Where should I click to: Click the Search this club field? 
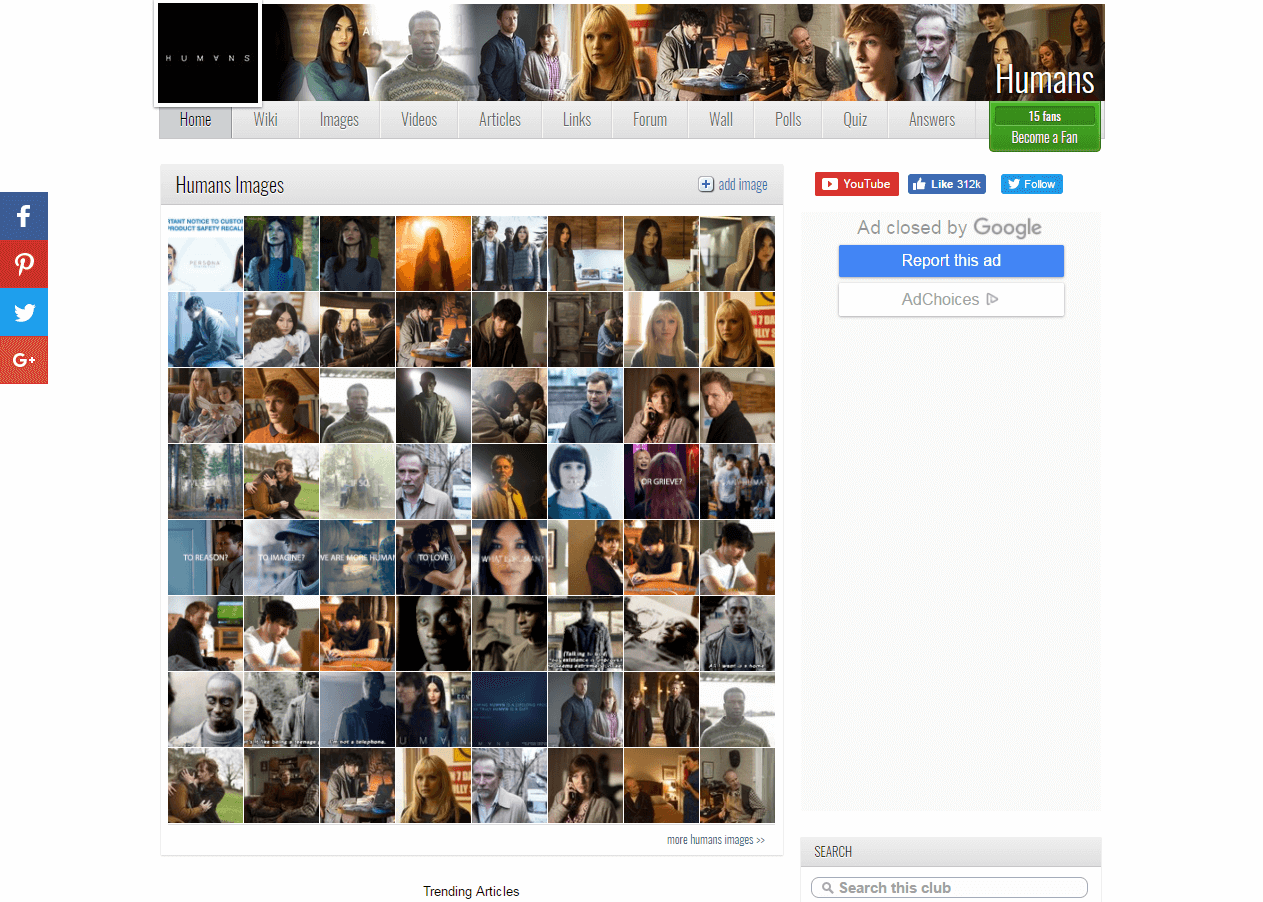point(955,888)
